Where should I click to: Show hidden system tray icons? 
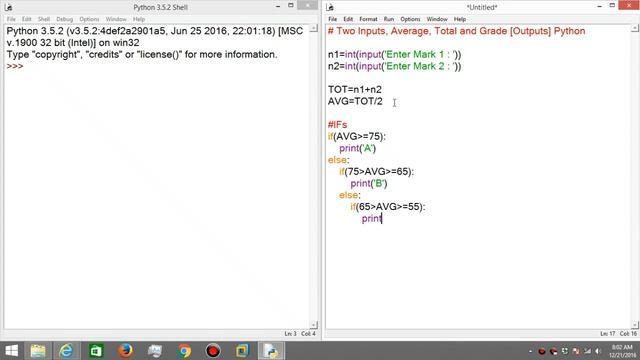530,351
